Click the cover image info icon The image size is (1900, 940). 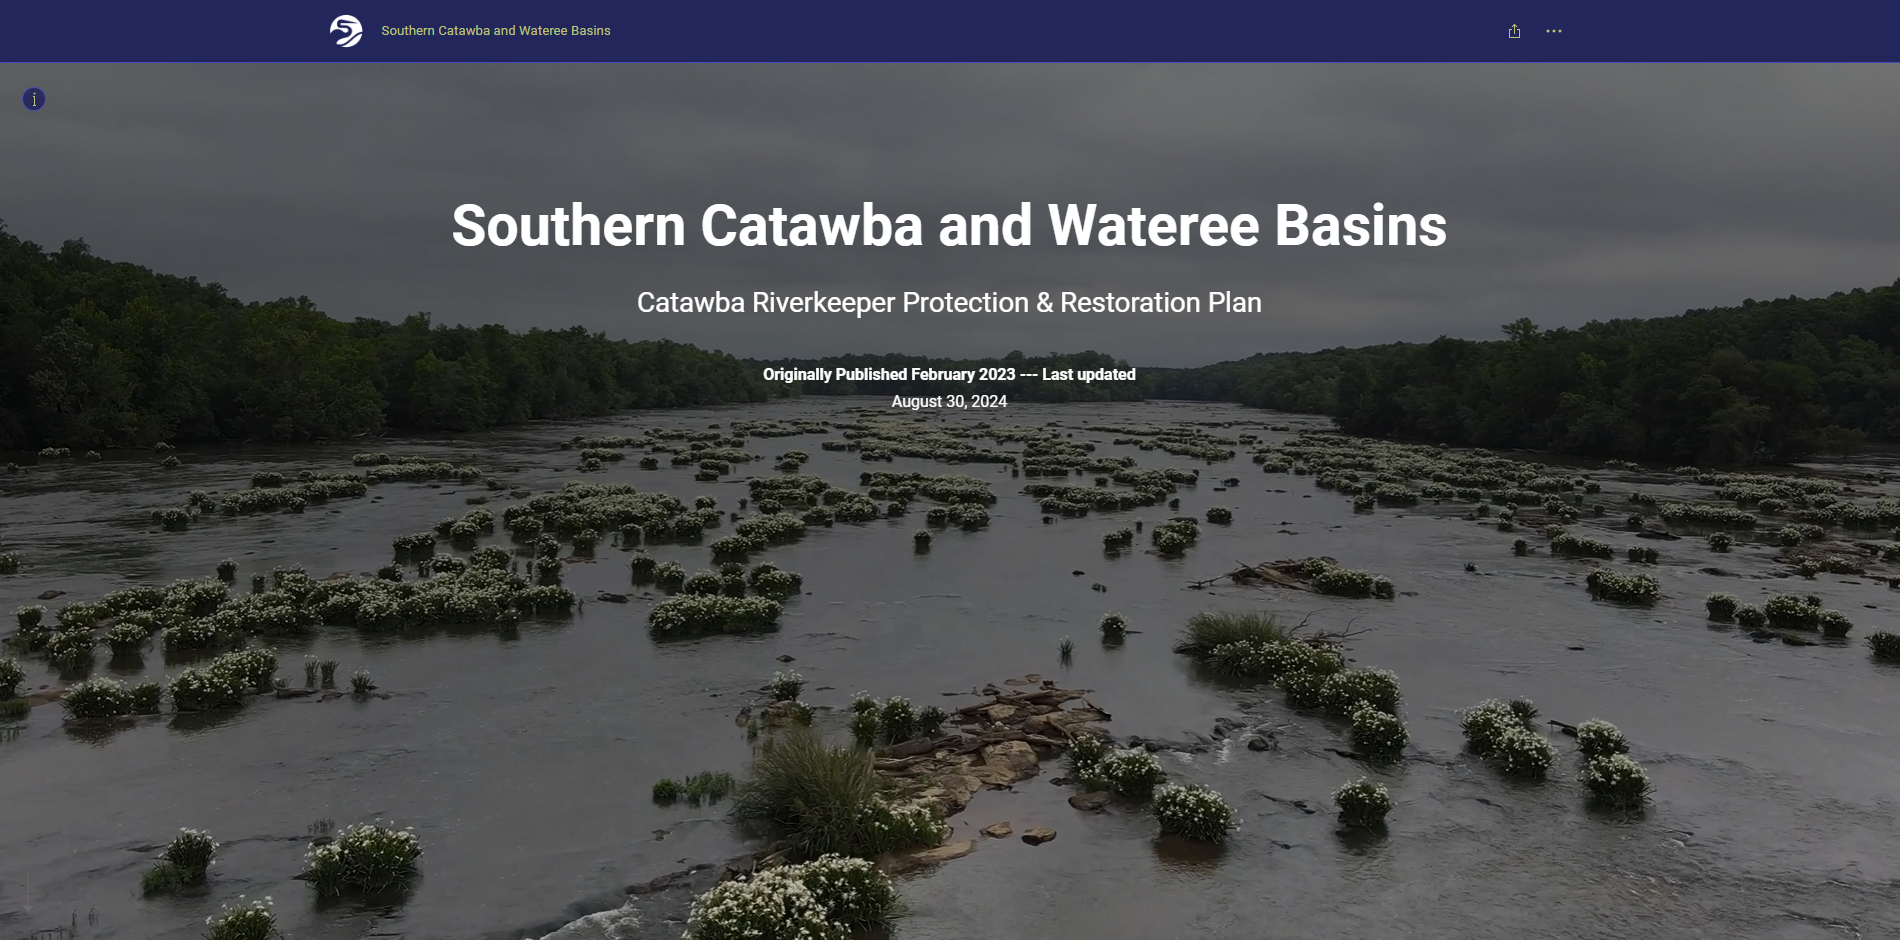pyautogui.click(x=34, y=99)
